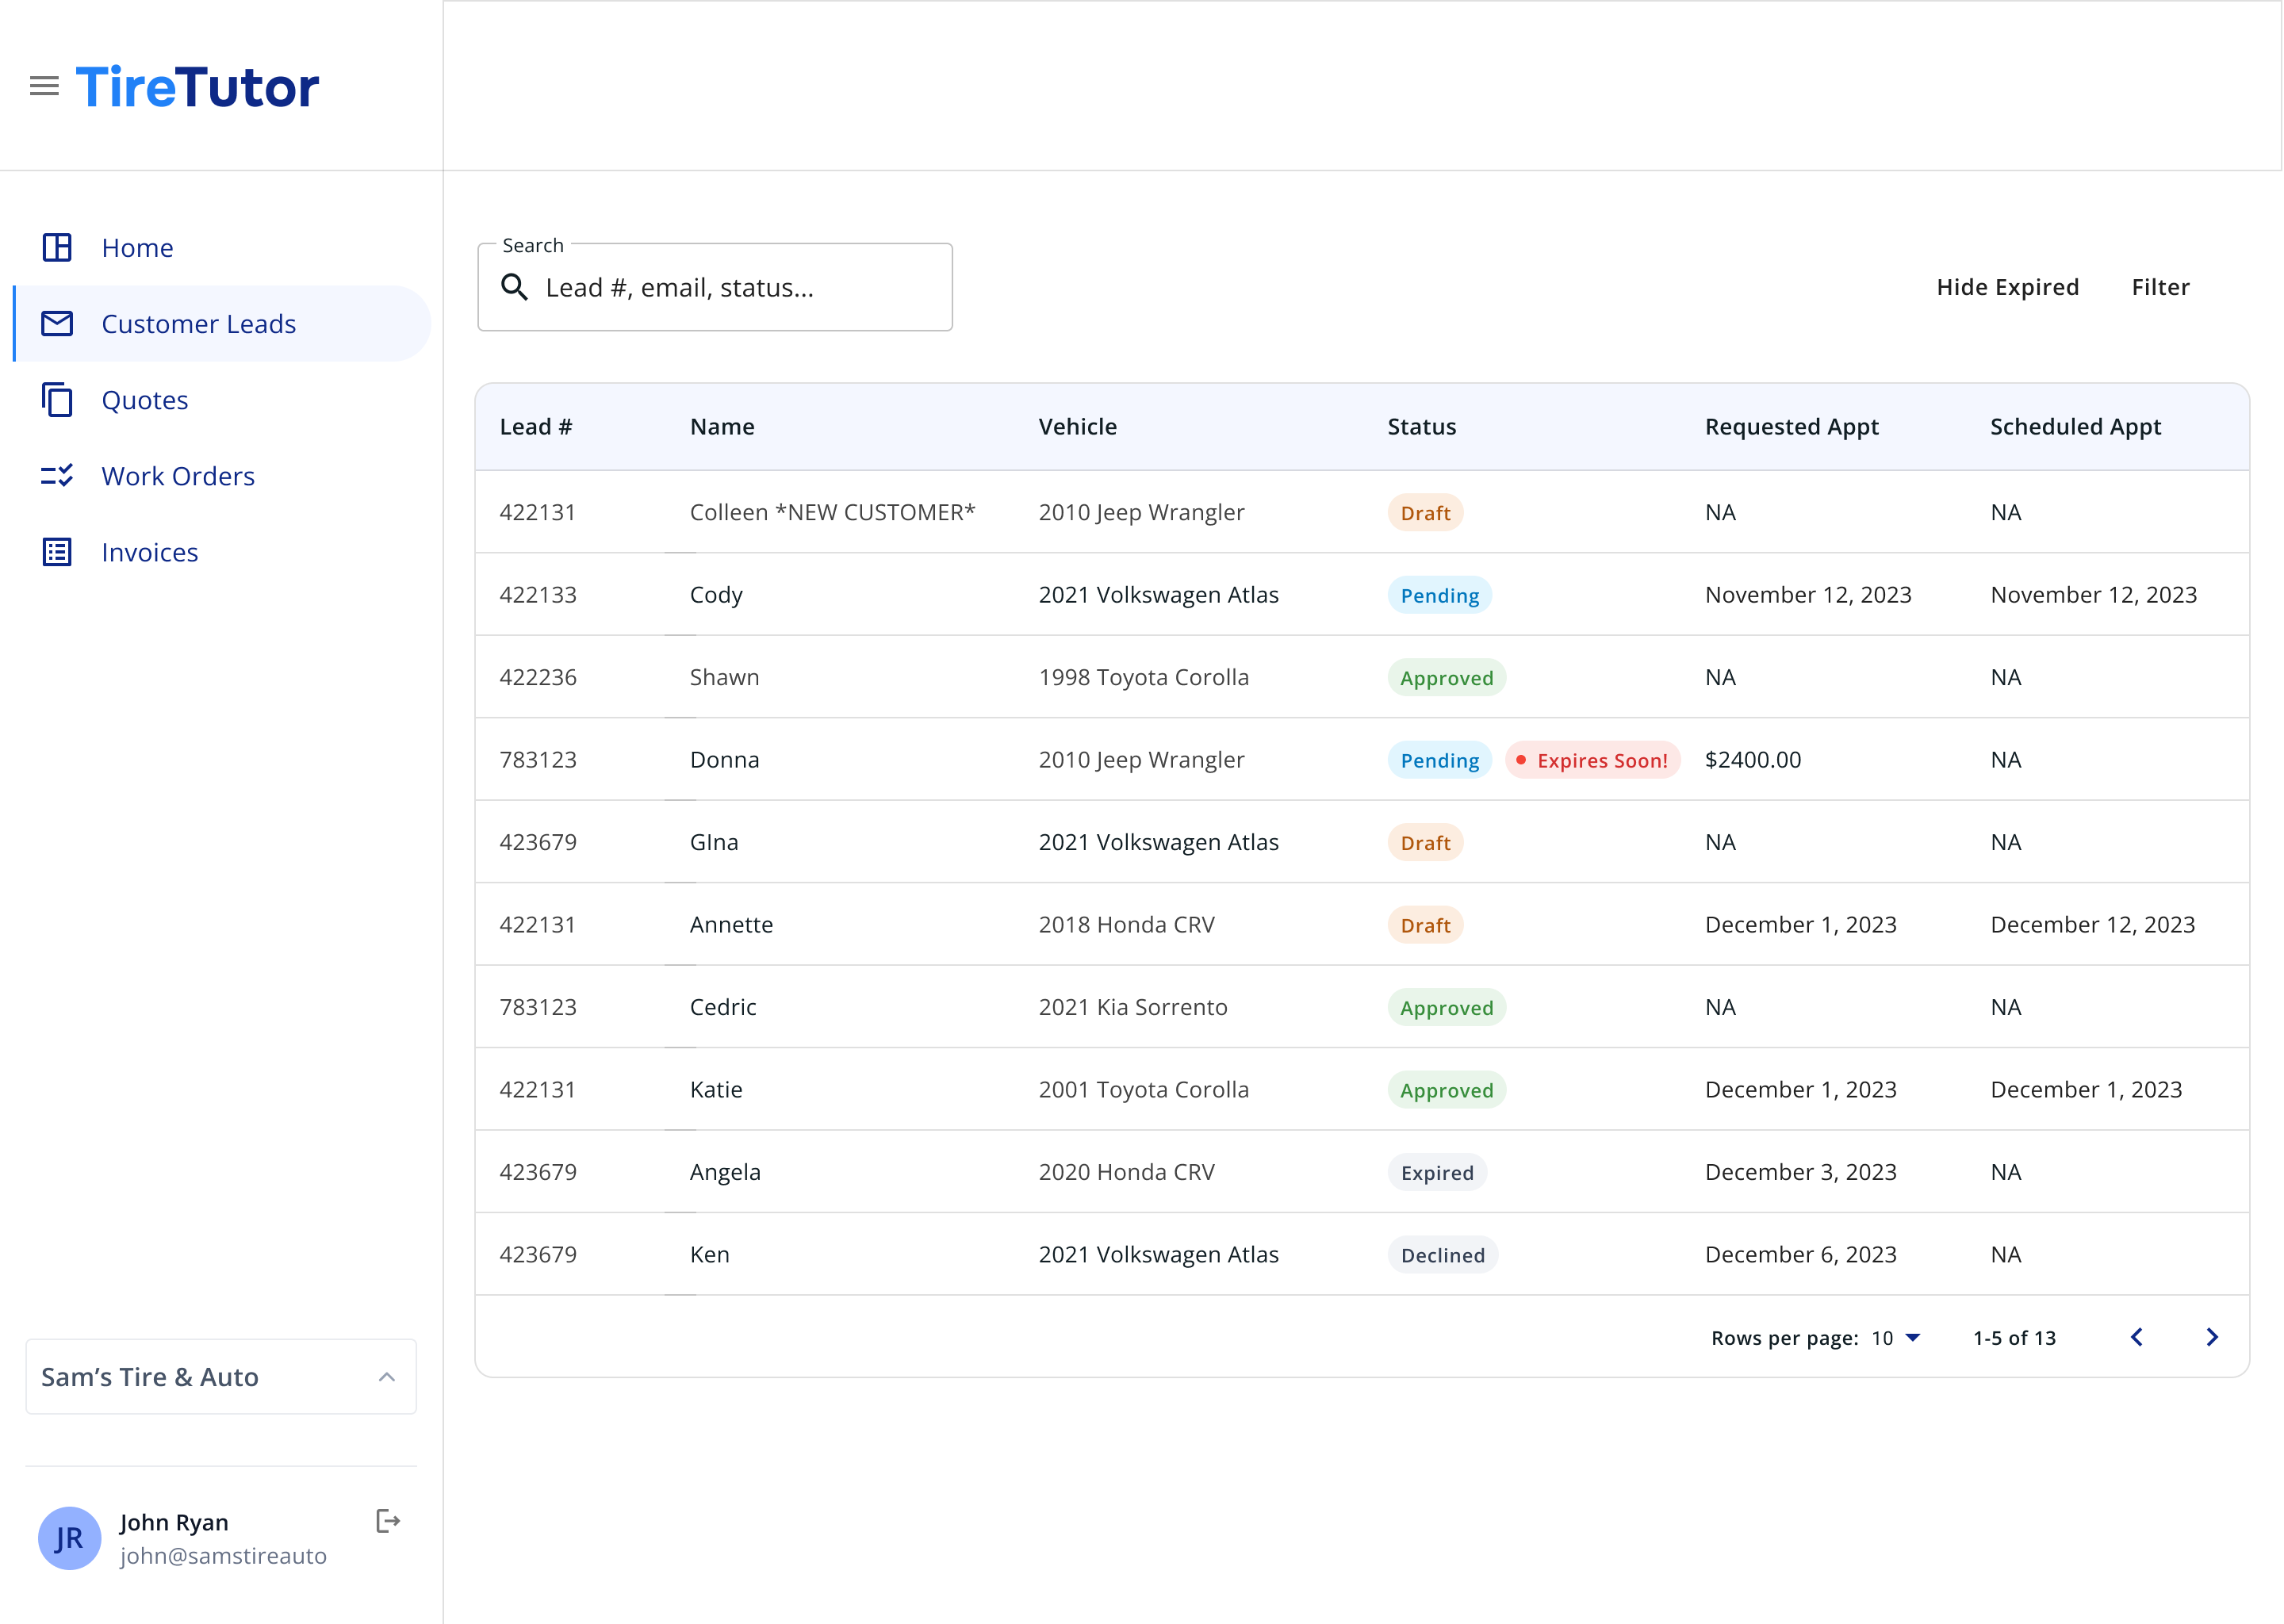
Task: Open the lead row for Cody
Action: [716, 595]
